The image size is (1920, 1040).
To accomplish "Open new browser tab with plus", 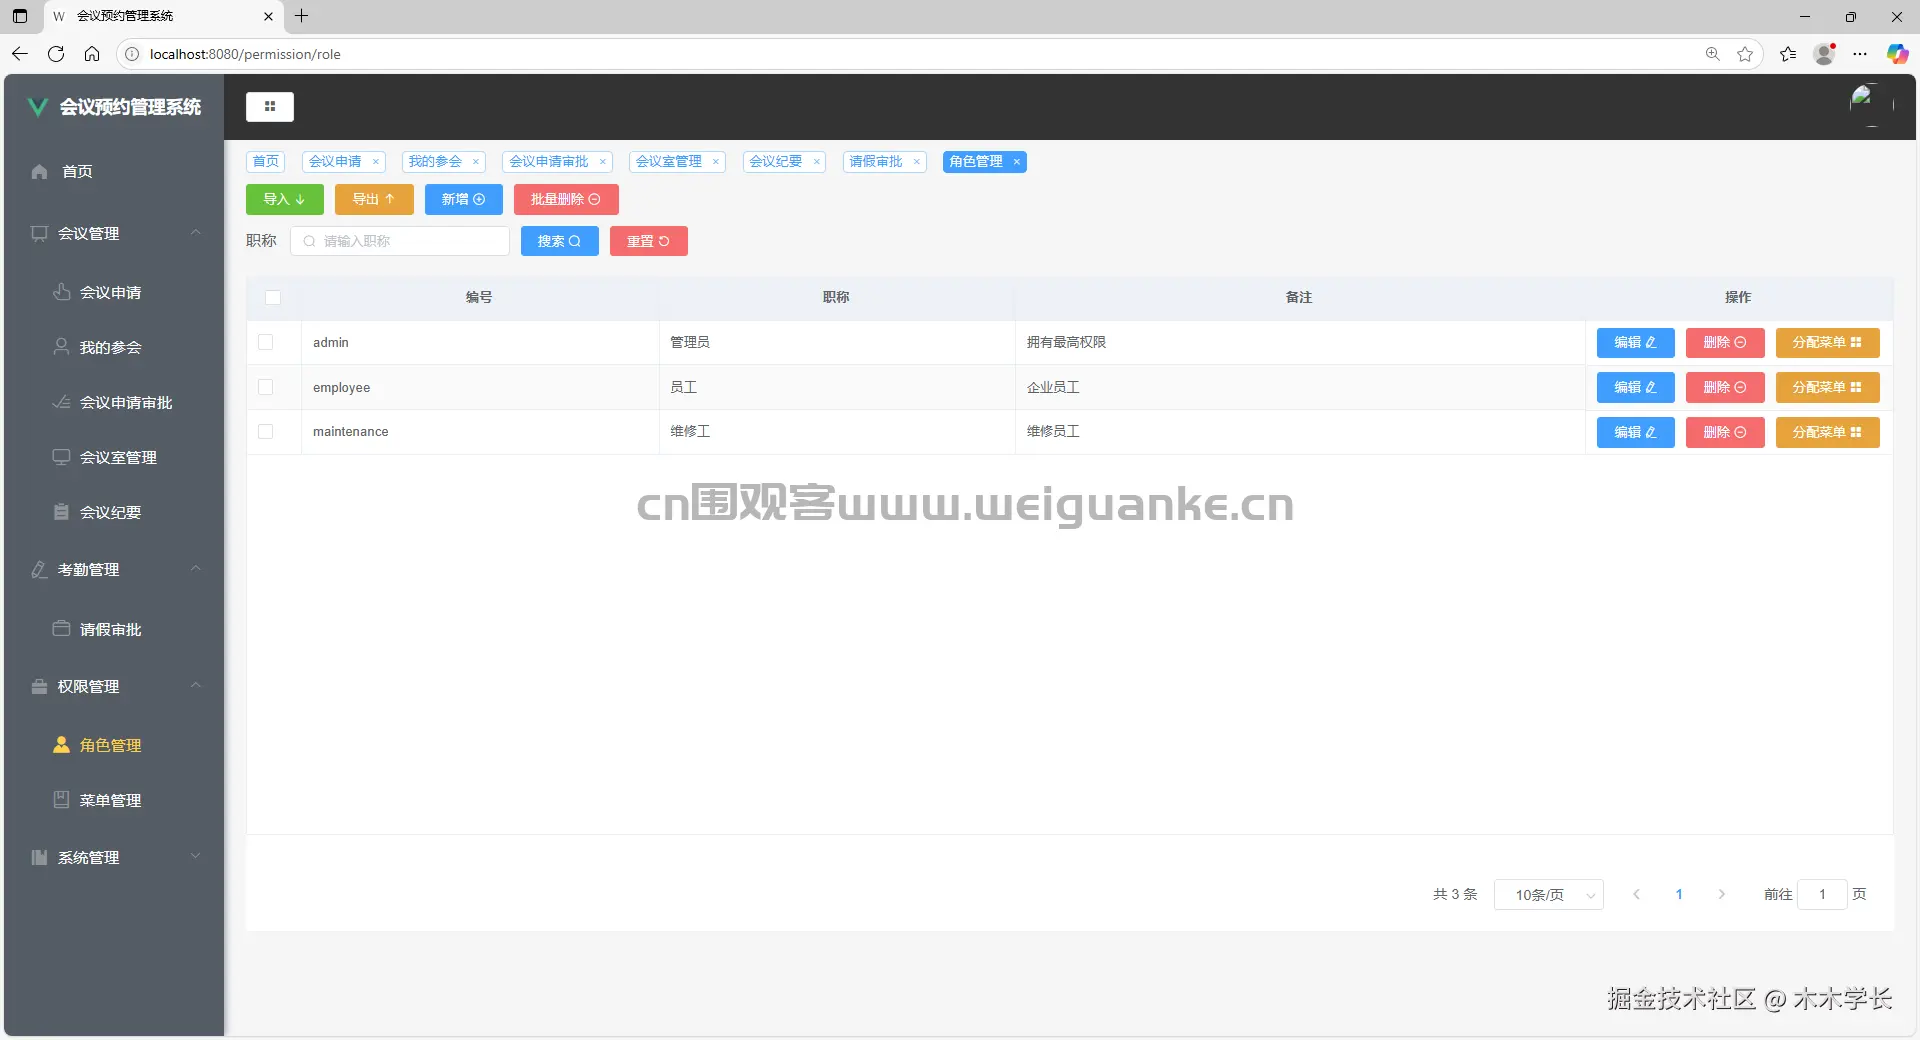I will [301, 16].
